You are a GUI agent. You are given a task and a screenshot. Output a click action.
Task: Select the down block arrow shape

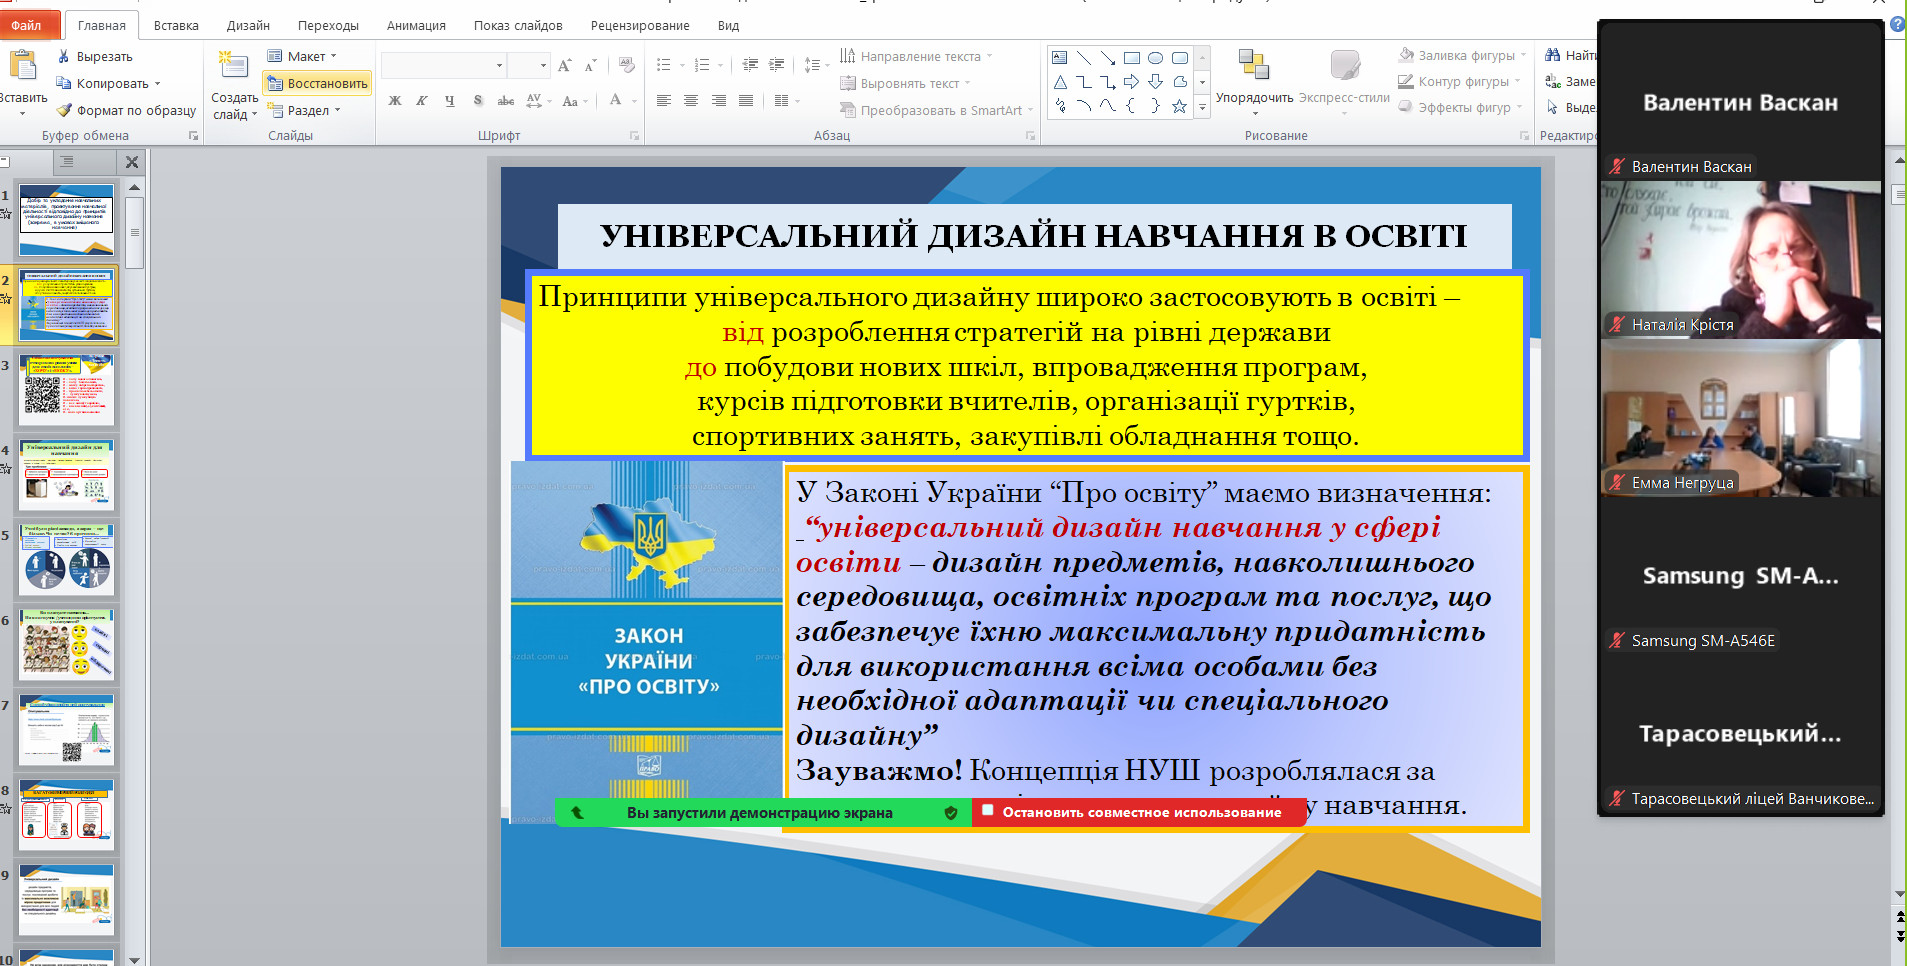click(1156, 82)
